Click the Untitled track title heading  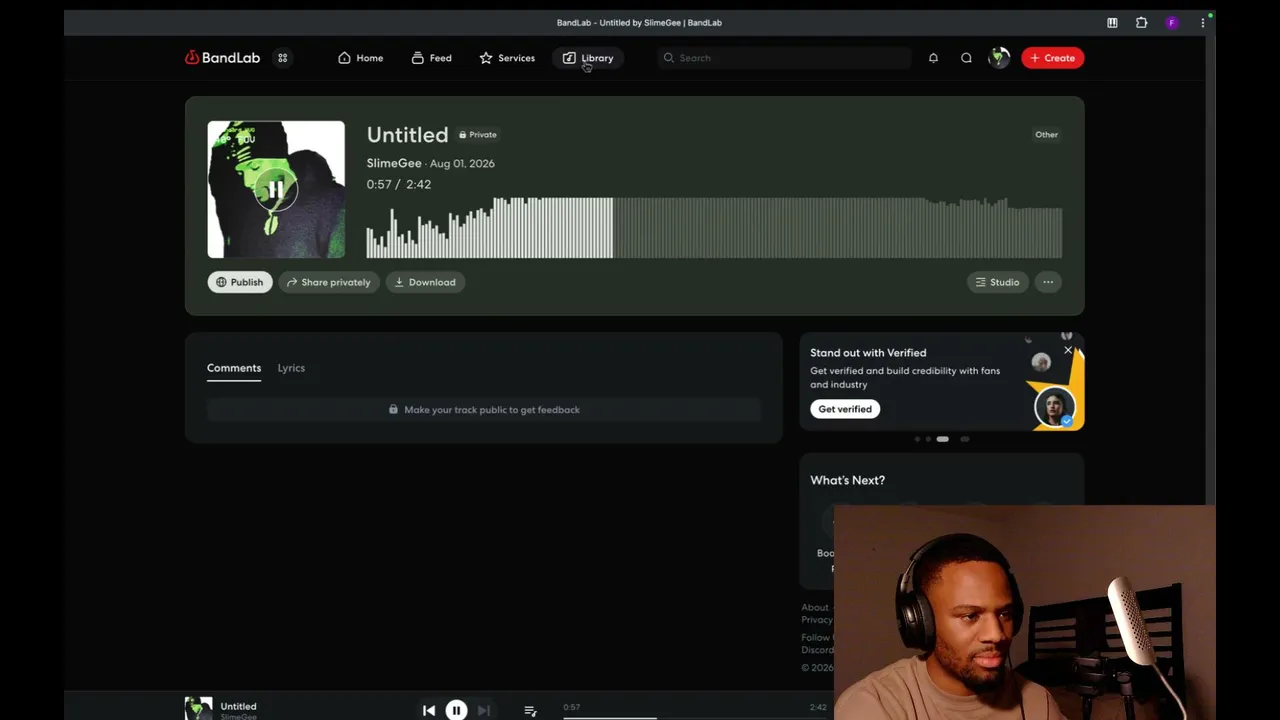[x=407, y=134]
